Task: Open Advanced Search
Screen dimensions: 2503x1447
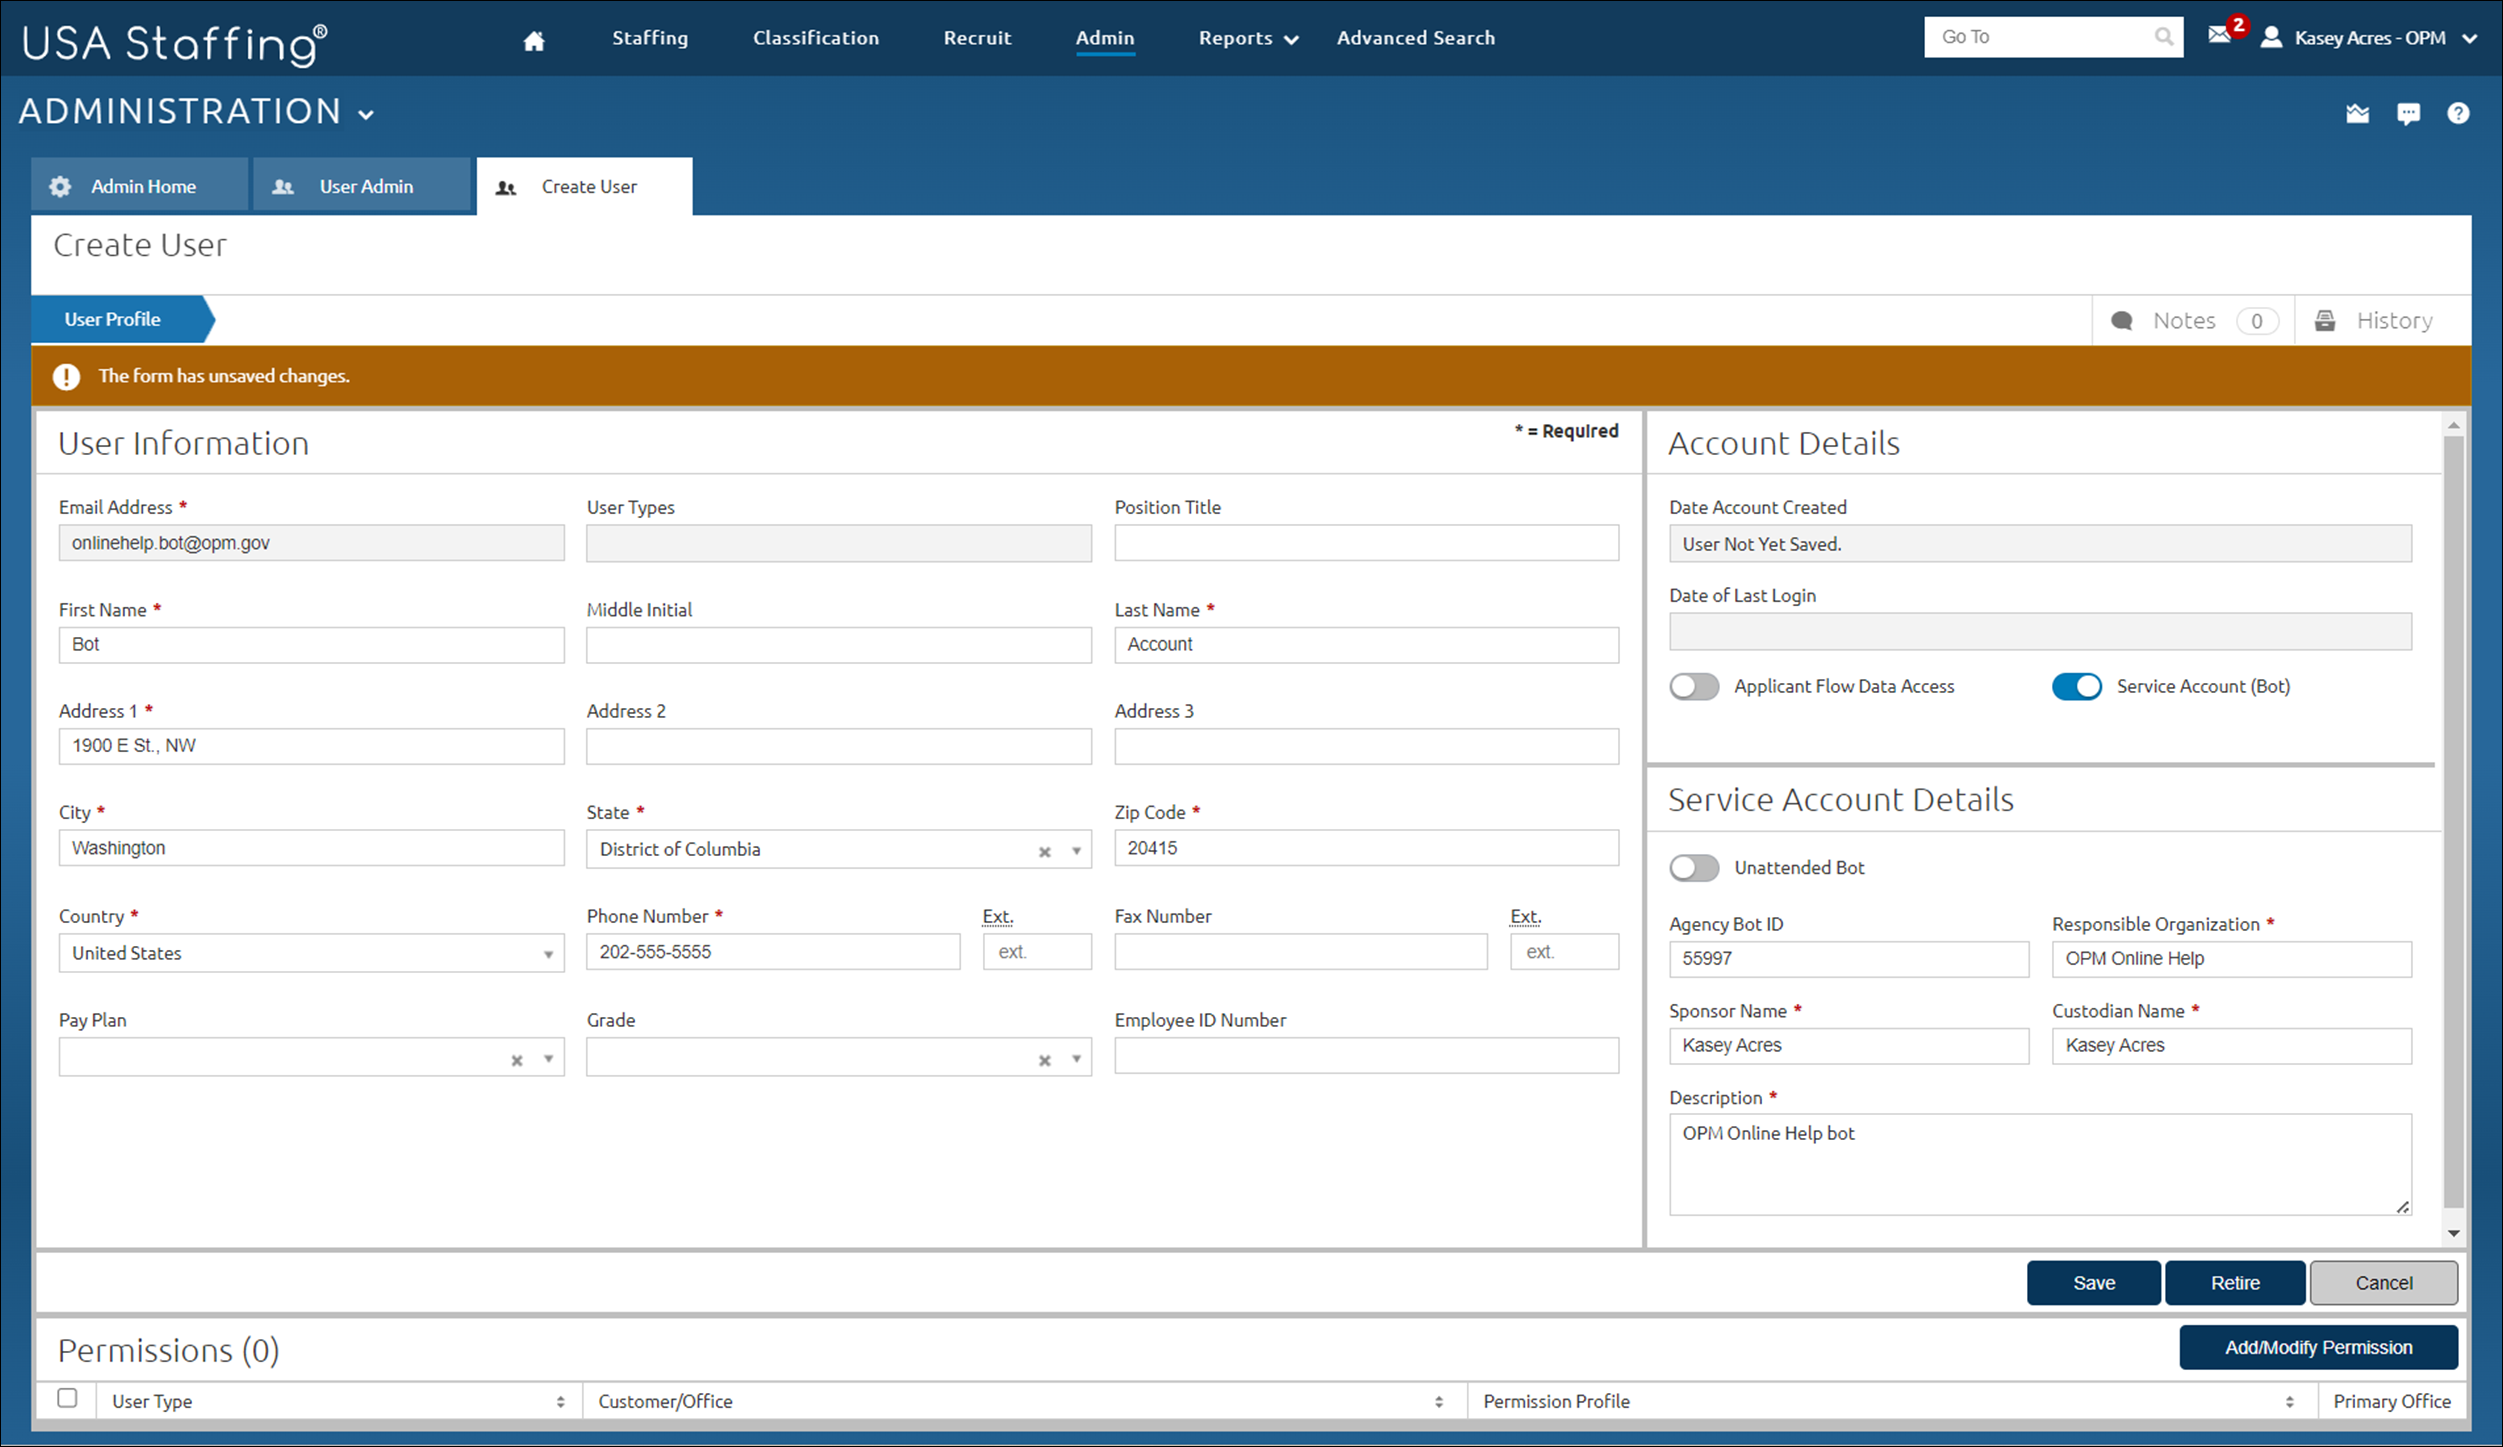Action: coord(1416,38)
